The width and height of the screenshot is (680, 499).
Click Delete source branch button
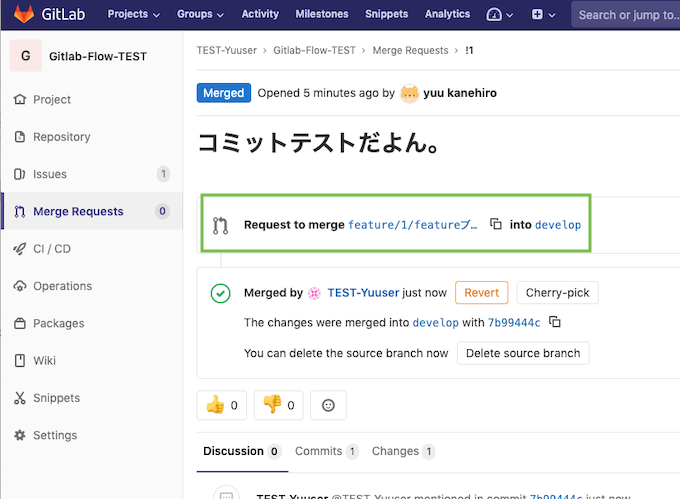click(523, 353)
